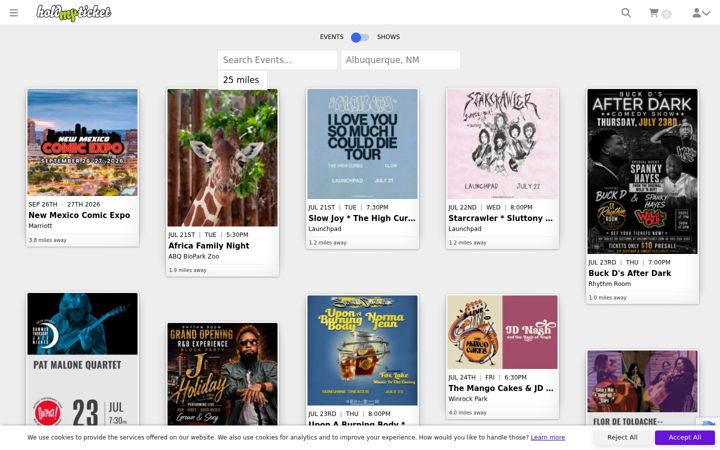Viewport: 720px width, 450px height.
Task: Click the New Mexico Comic Expo title
Action: click(79, 215)
